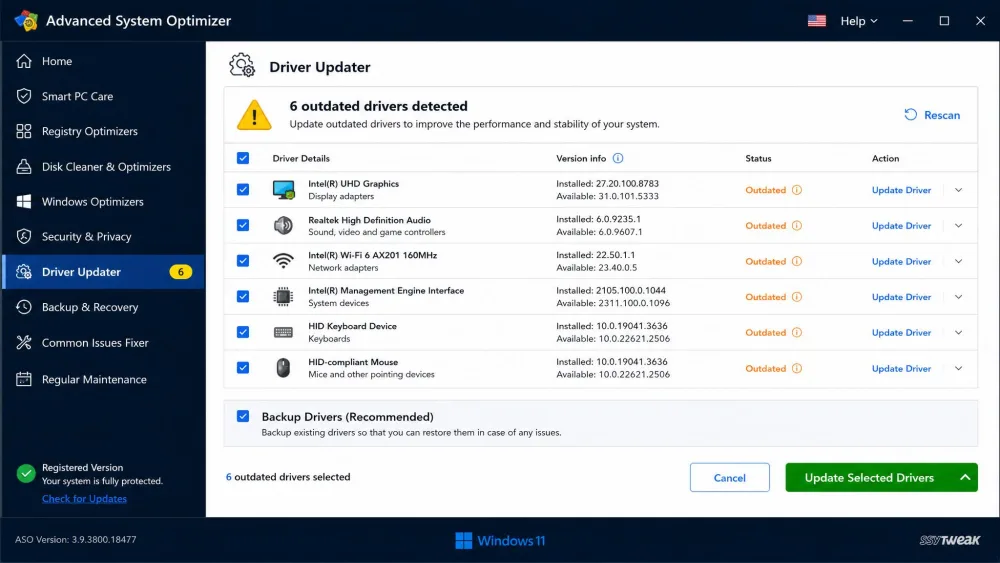Toggle the select-all drivers header checkbox
The image size is (1000, 563).
243,158
